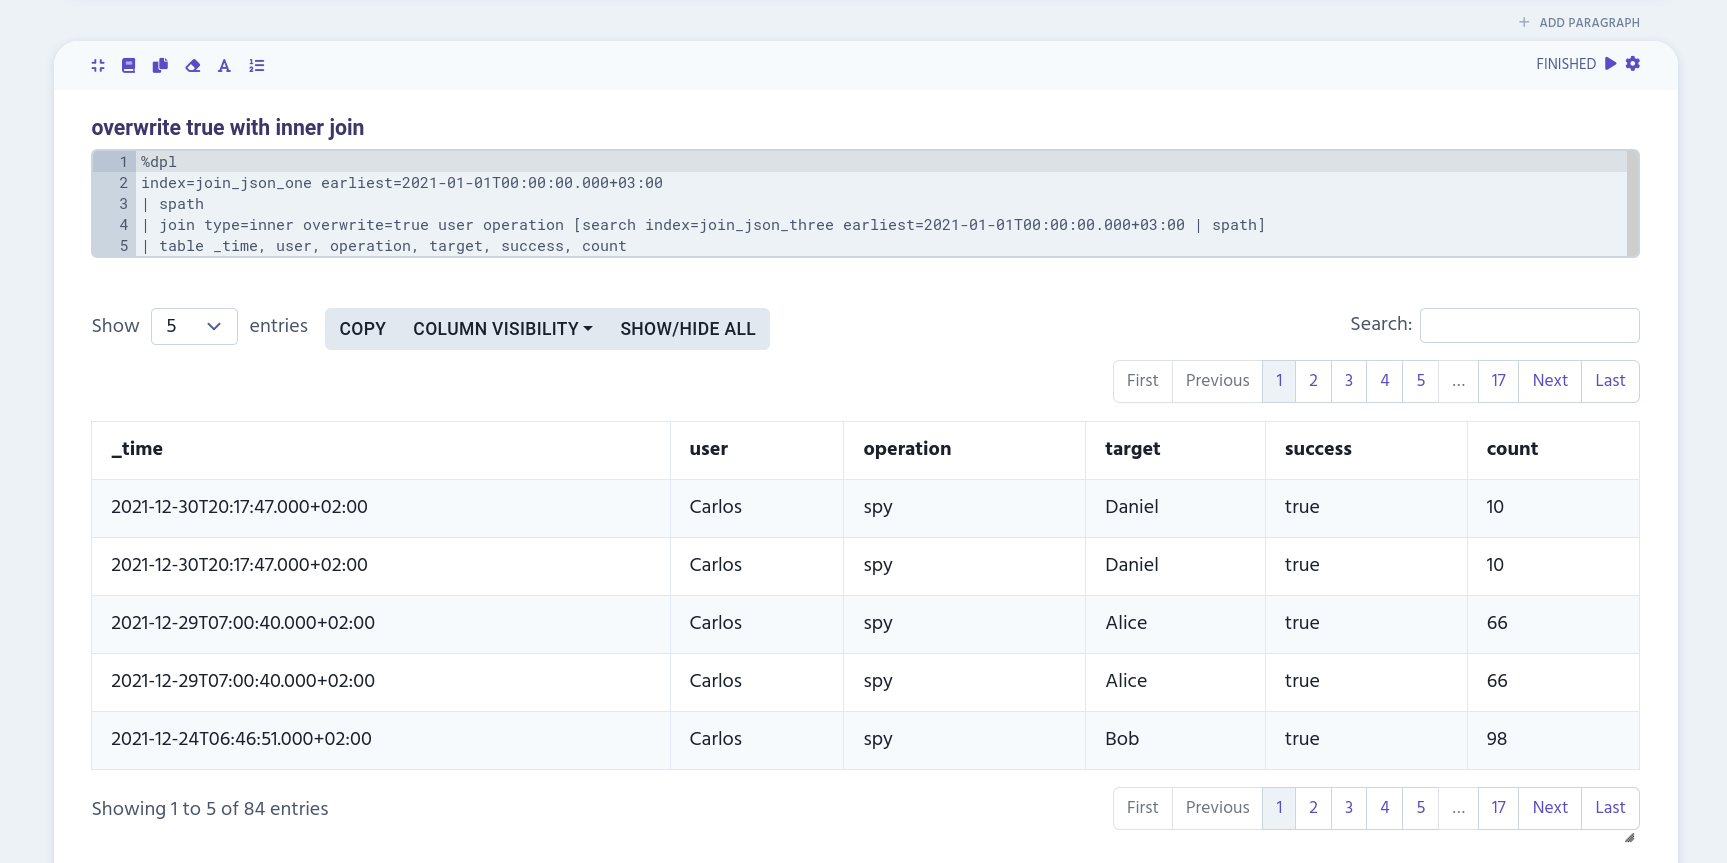Click the paragraph title 'overwrite true with inner join'
Image resolution: width=1727 pixels, height=863 pixels.
(x=228, y=128)
